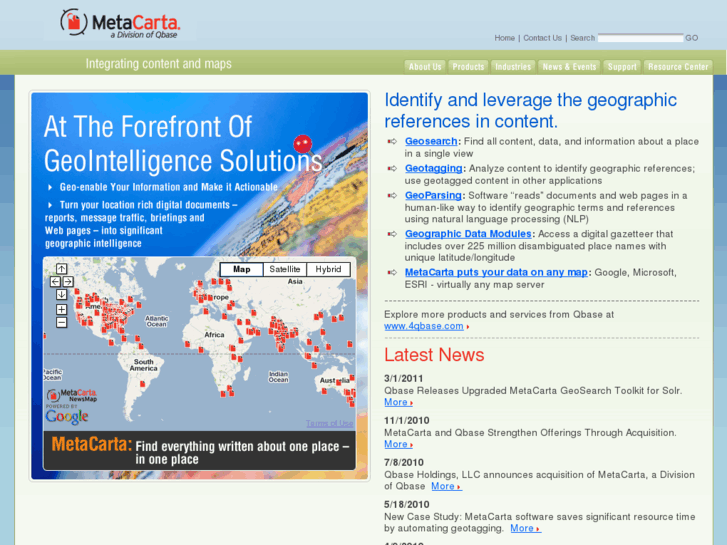Open the News & Events tab

point(569,67)
